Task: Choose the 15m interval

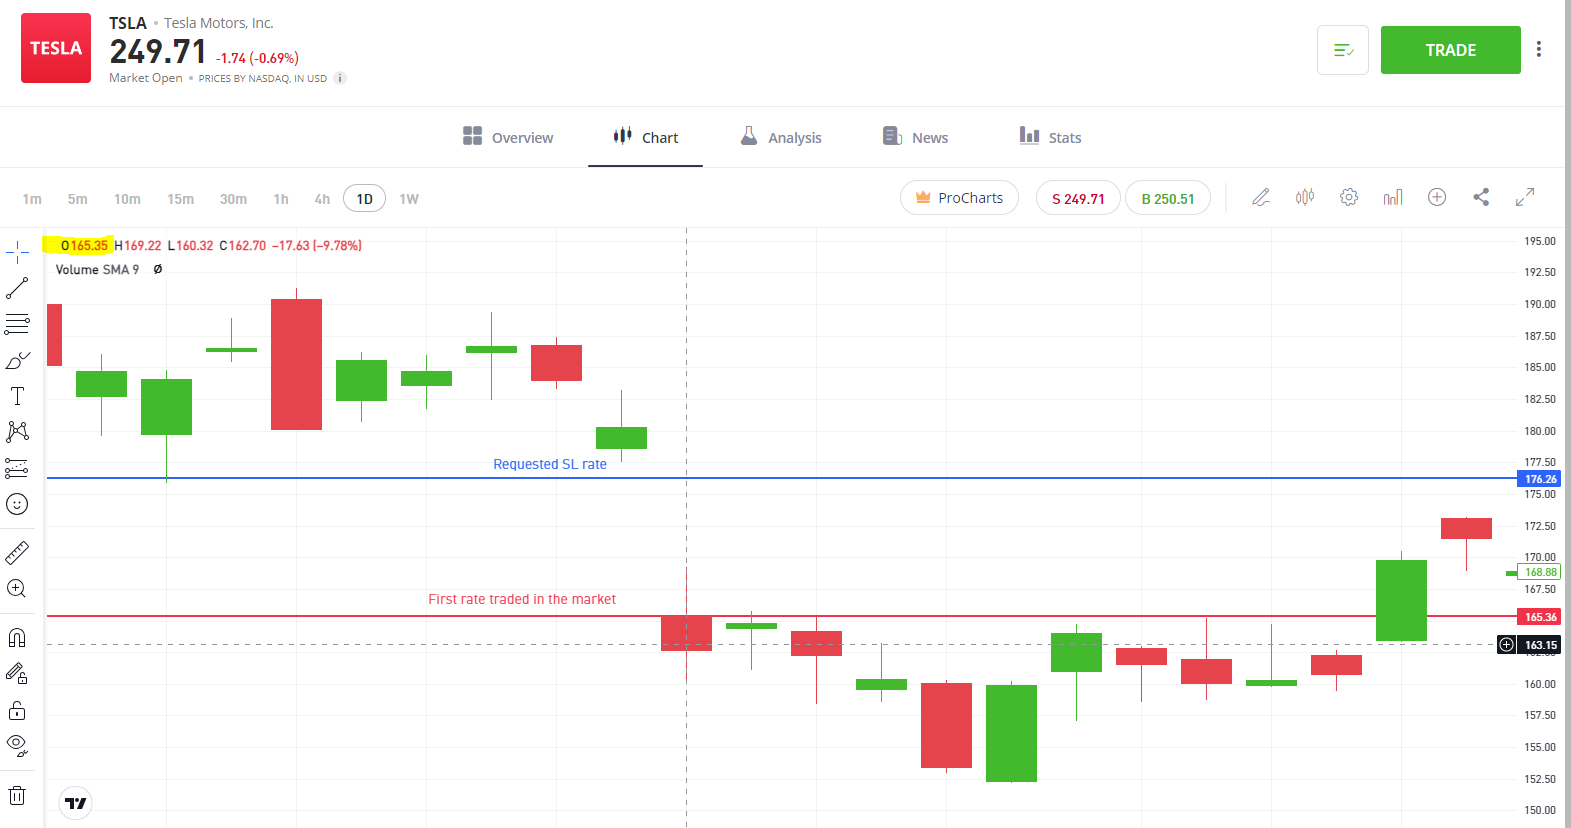Action: pos(181,199)
